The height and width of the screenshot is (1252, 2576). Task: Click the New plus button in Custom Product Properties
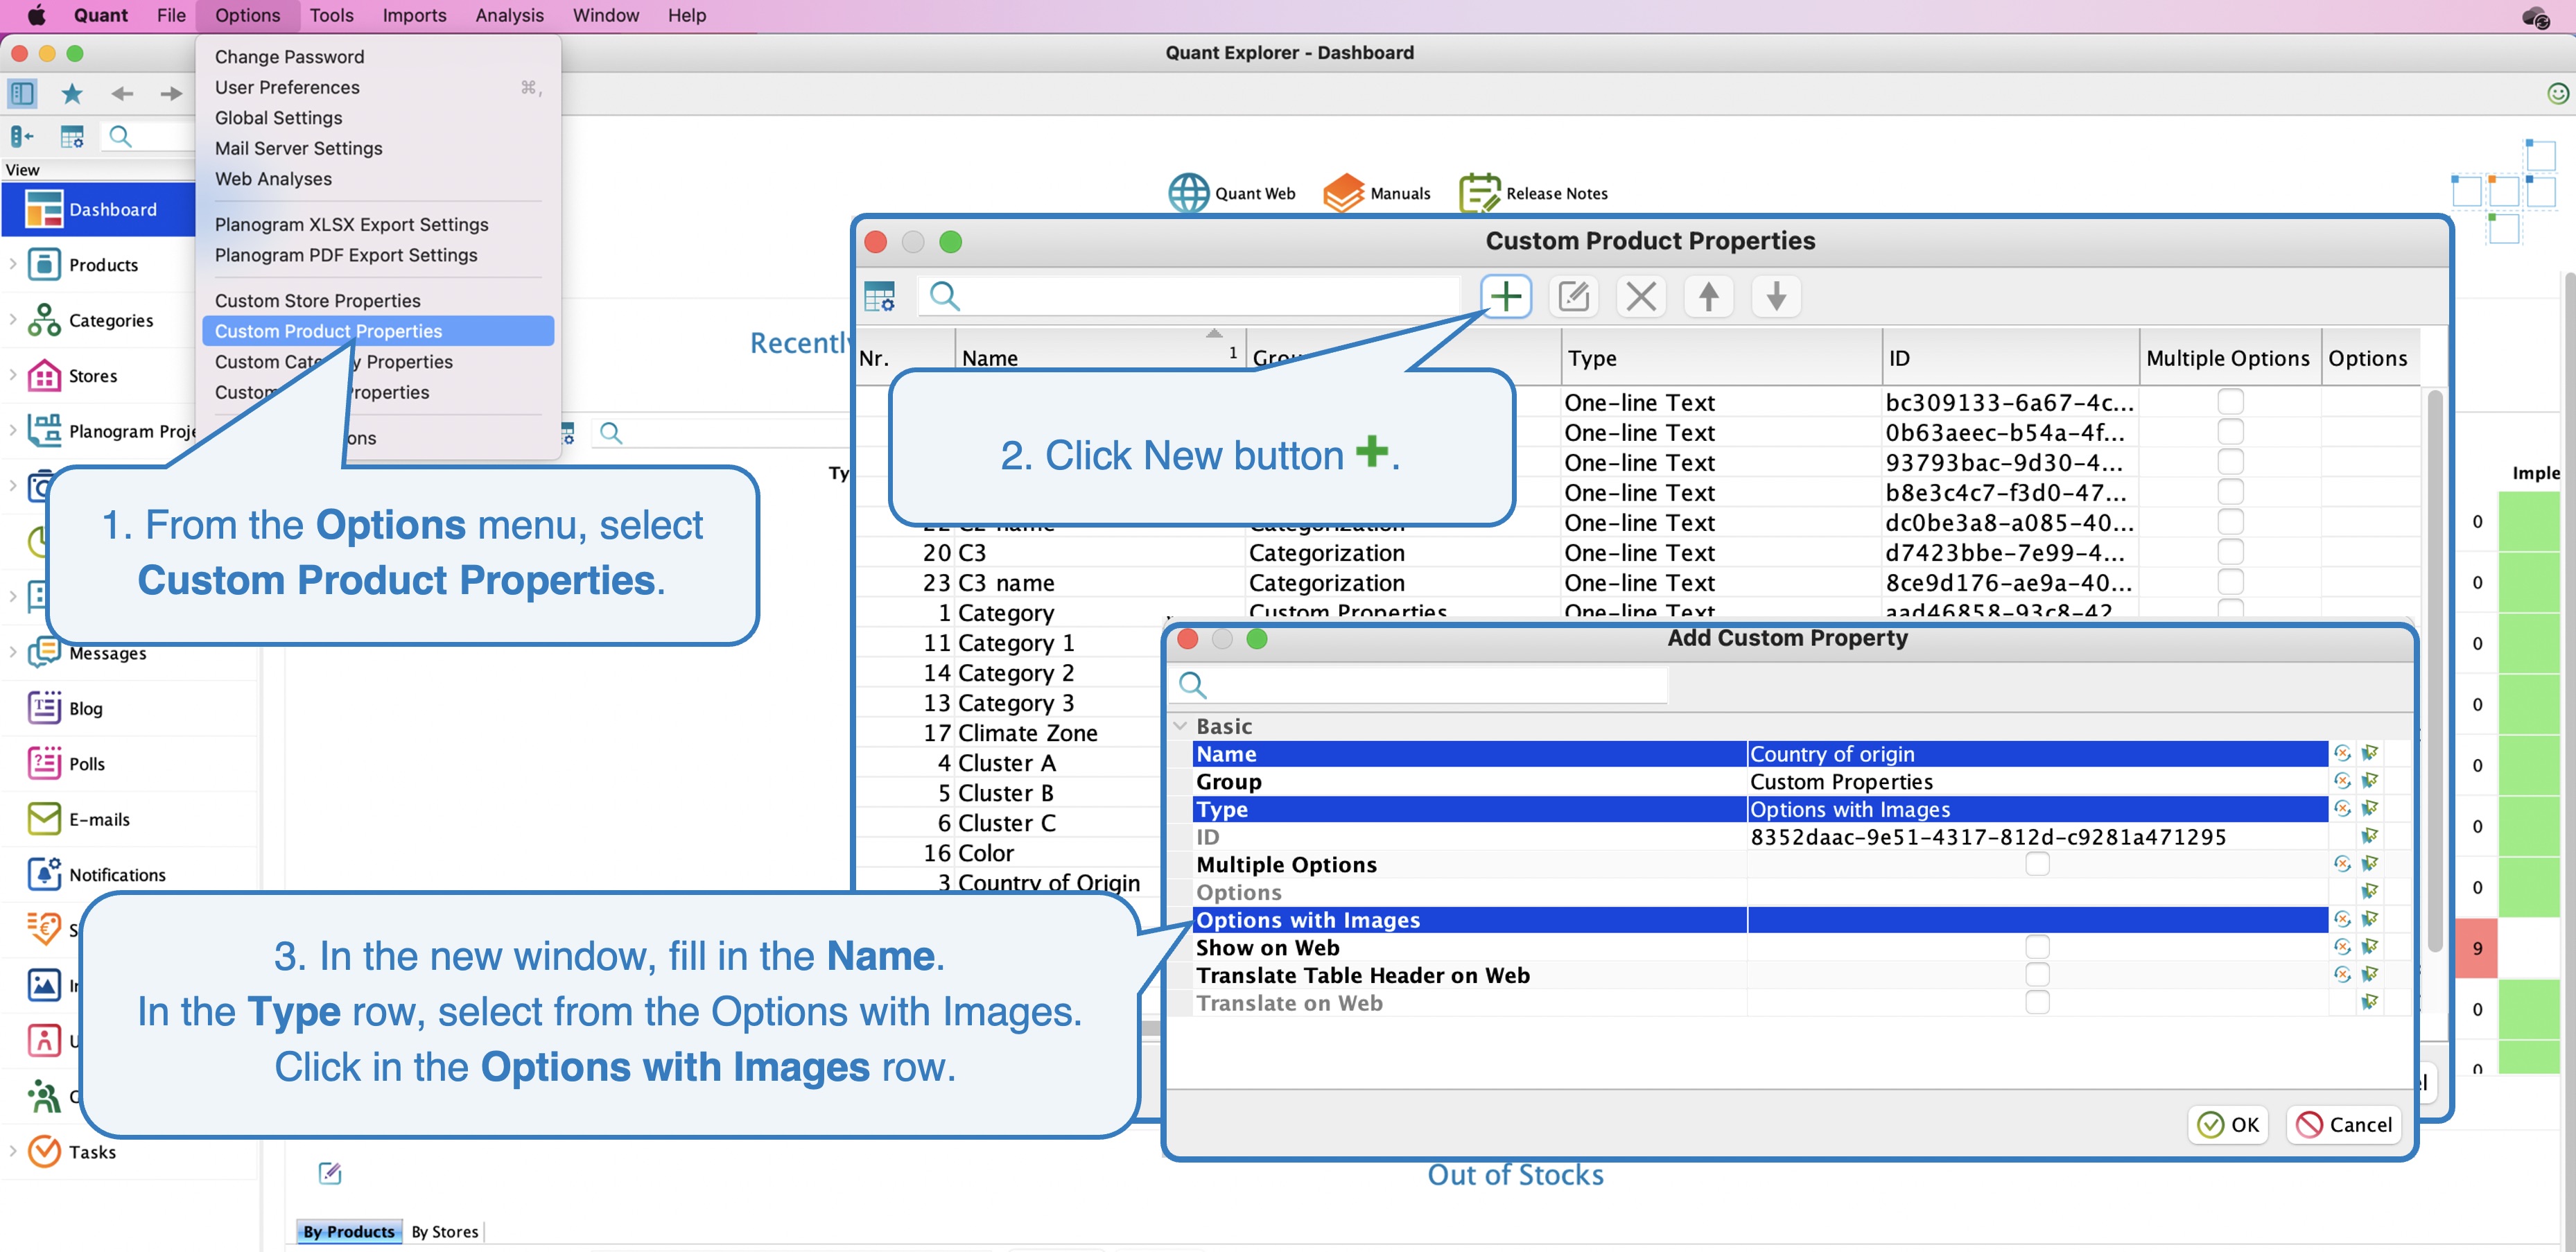1505,296
